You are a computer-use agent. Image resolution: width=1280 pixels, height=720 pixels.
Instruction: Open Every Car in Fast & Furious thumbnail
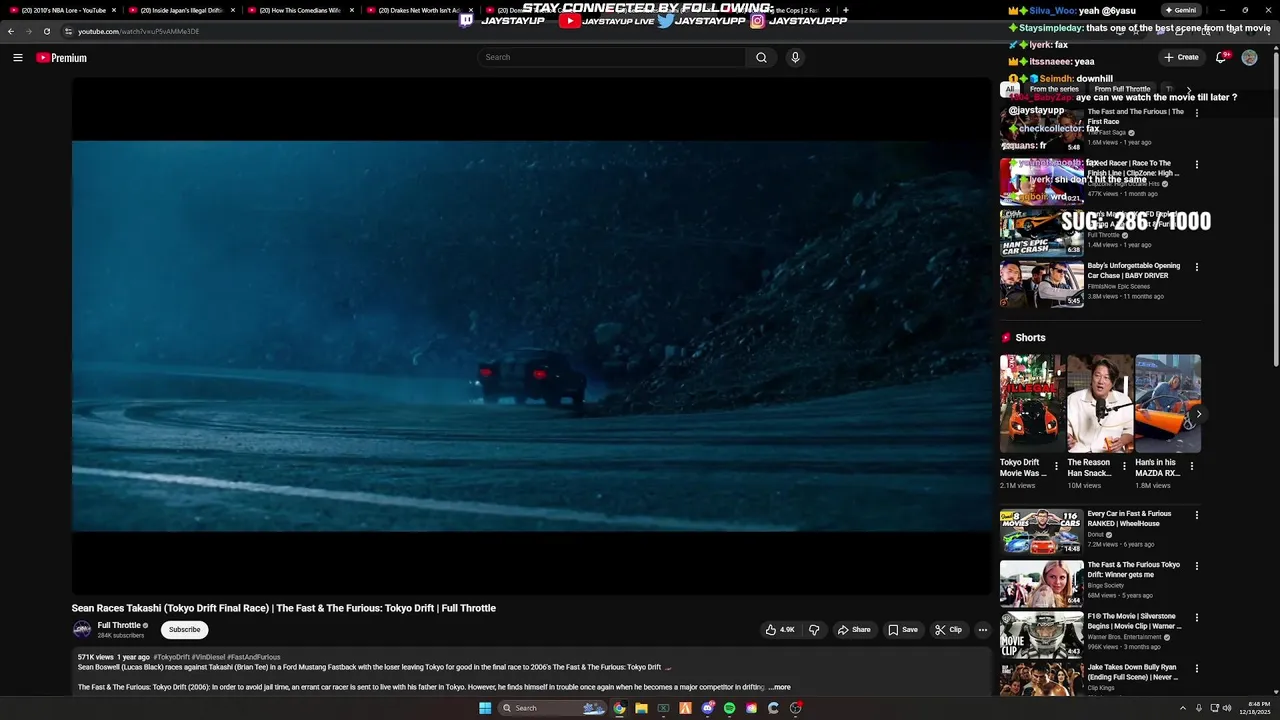1041,532
